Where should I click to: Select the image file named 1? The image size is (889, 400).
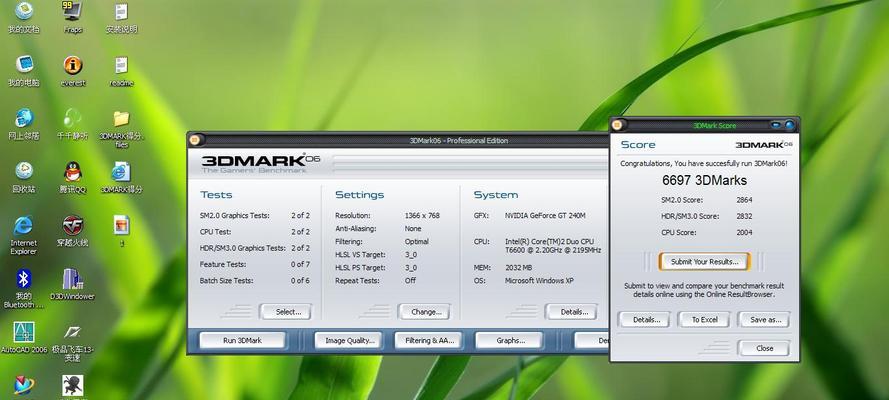pyautogui.click(x=121, y=230)
